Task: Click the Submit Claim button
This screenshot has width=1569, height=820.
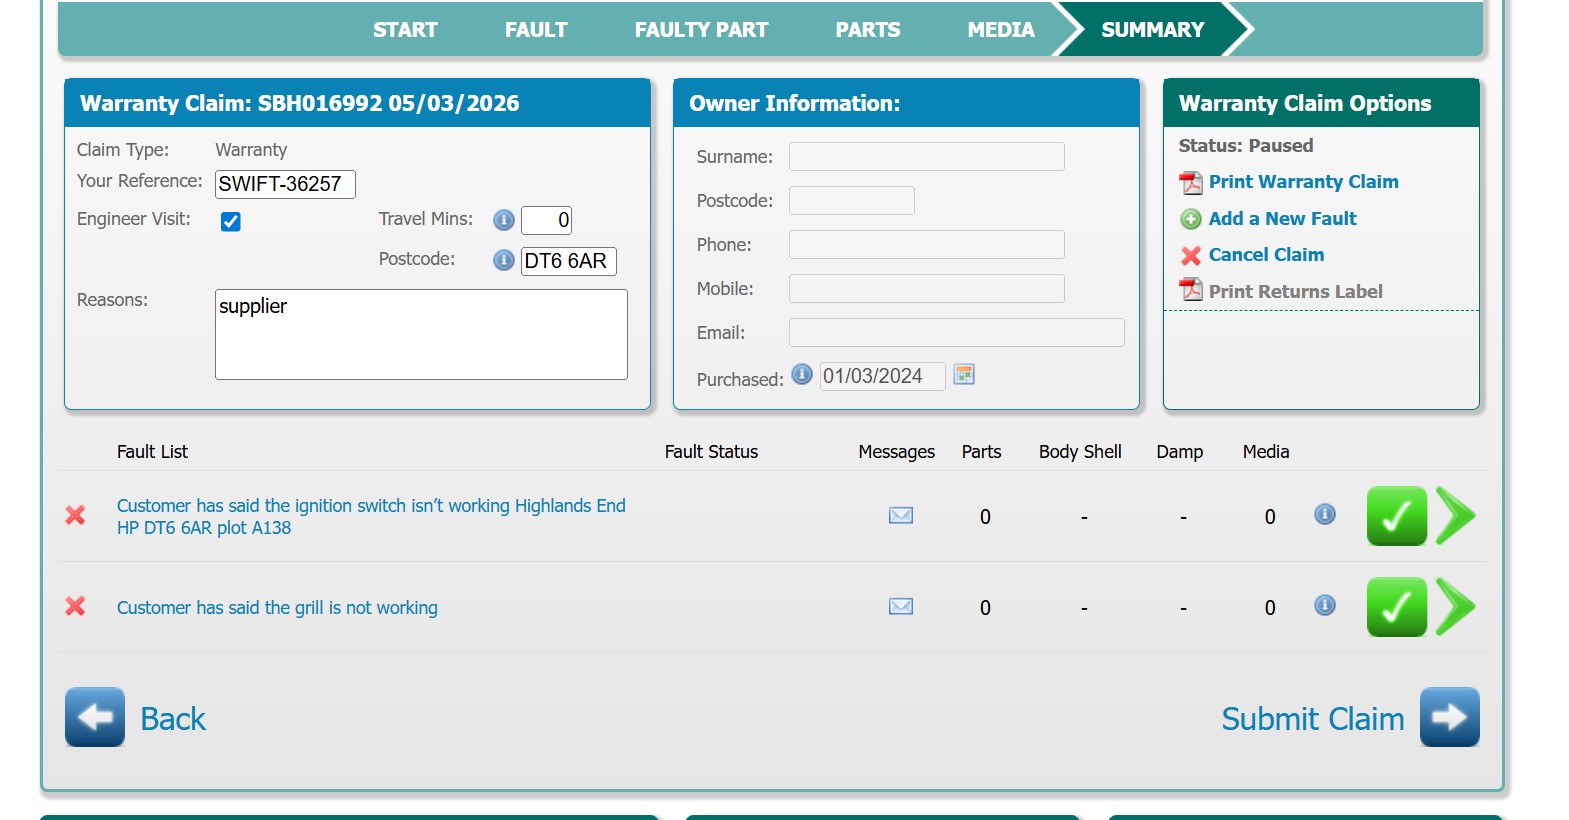Action: point(1349,718)
